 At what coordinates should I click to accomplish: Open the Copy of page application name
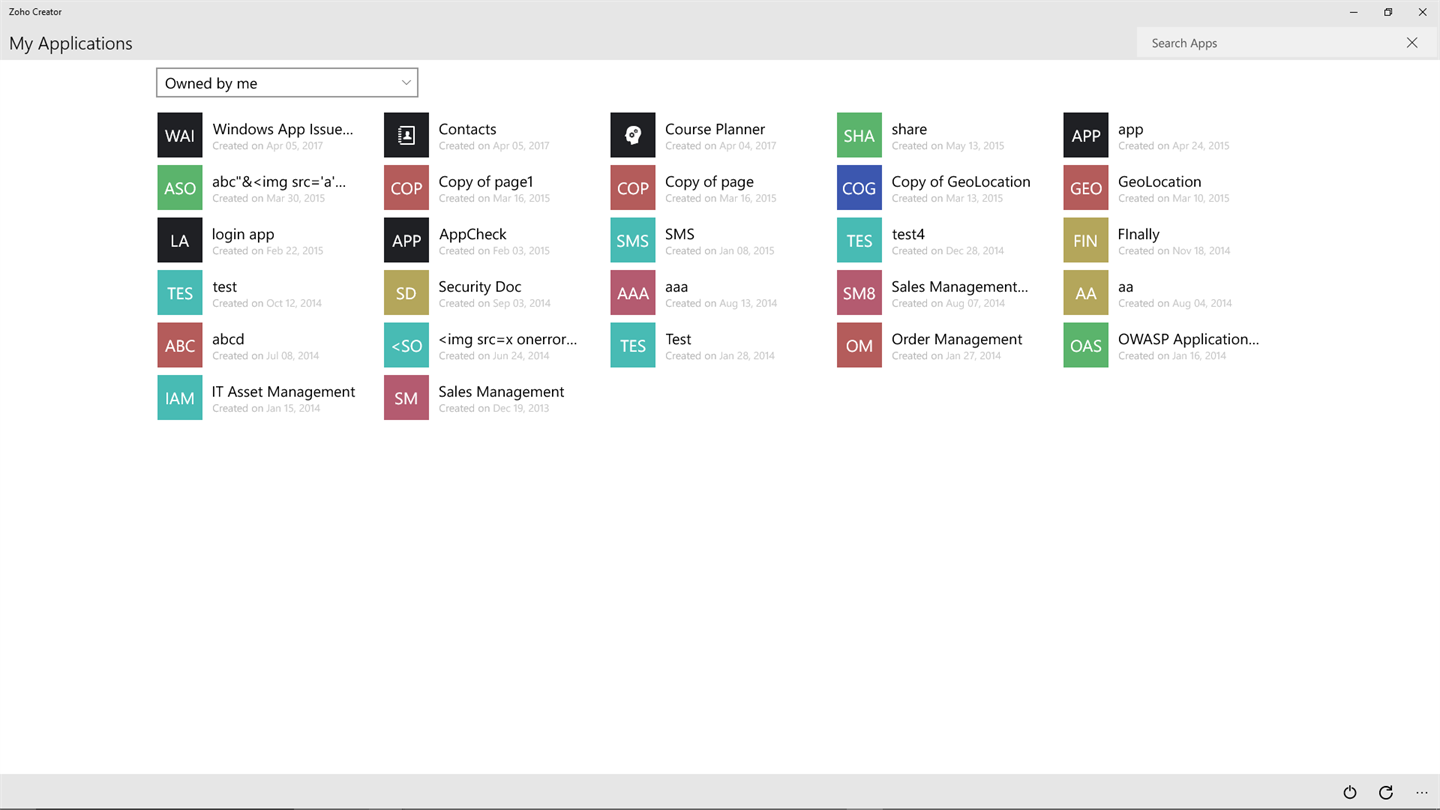[x=709, y=182]
